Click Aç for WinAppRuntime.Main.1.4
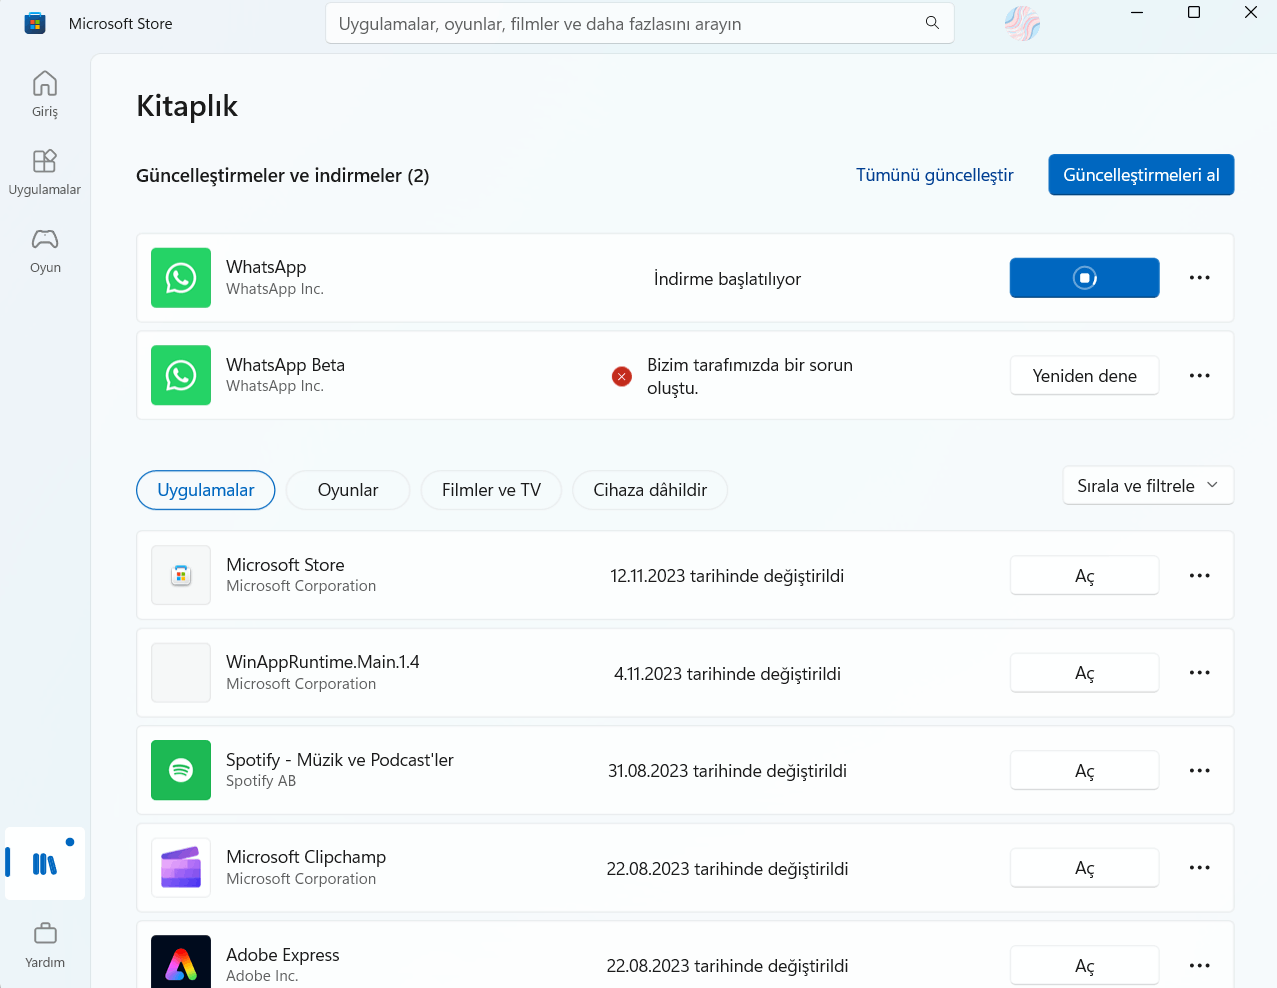Screen dimensions: 1277x988 click(x=1085, y=673)
